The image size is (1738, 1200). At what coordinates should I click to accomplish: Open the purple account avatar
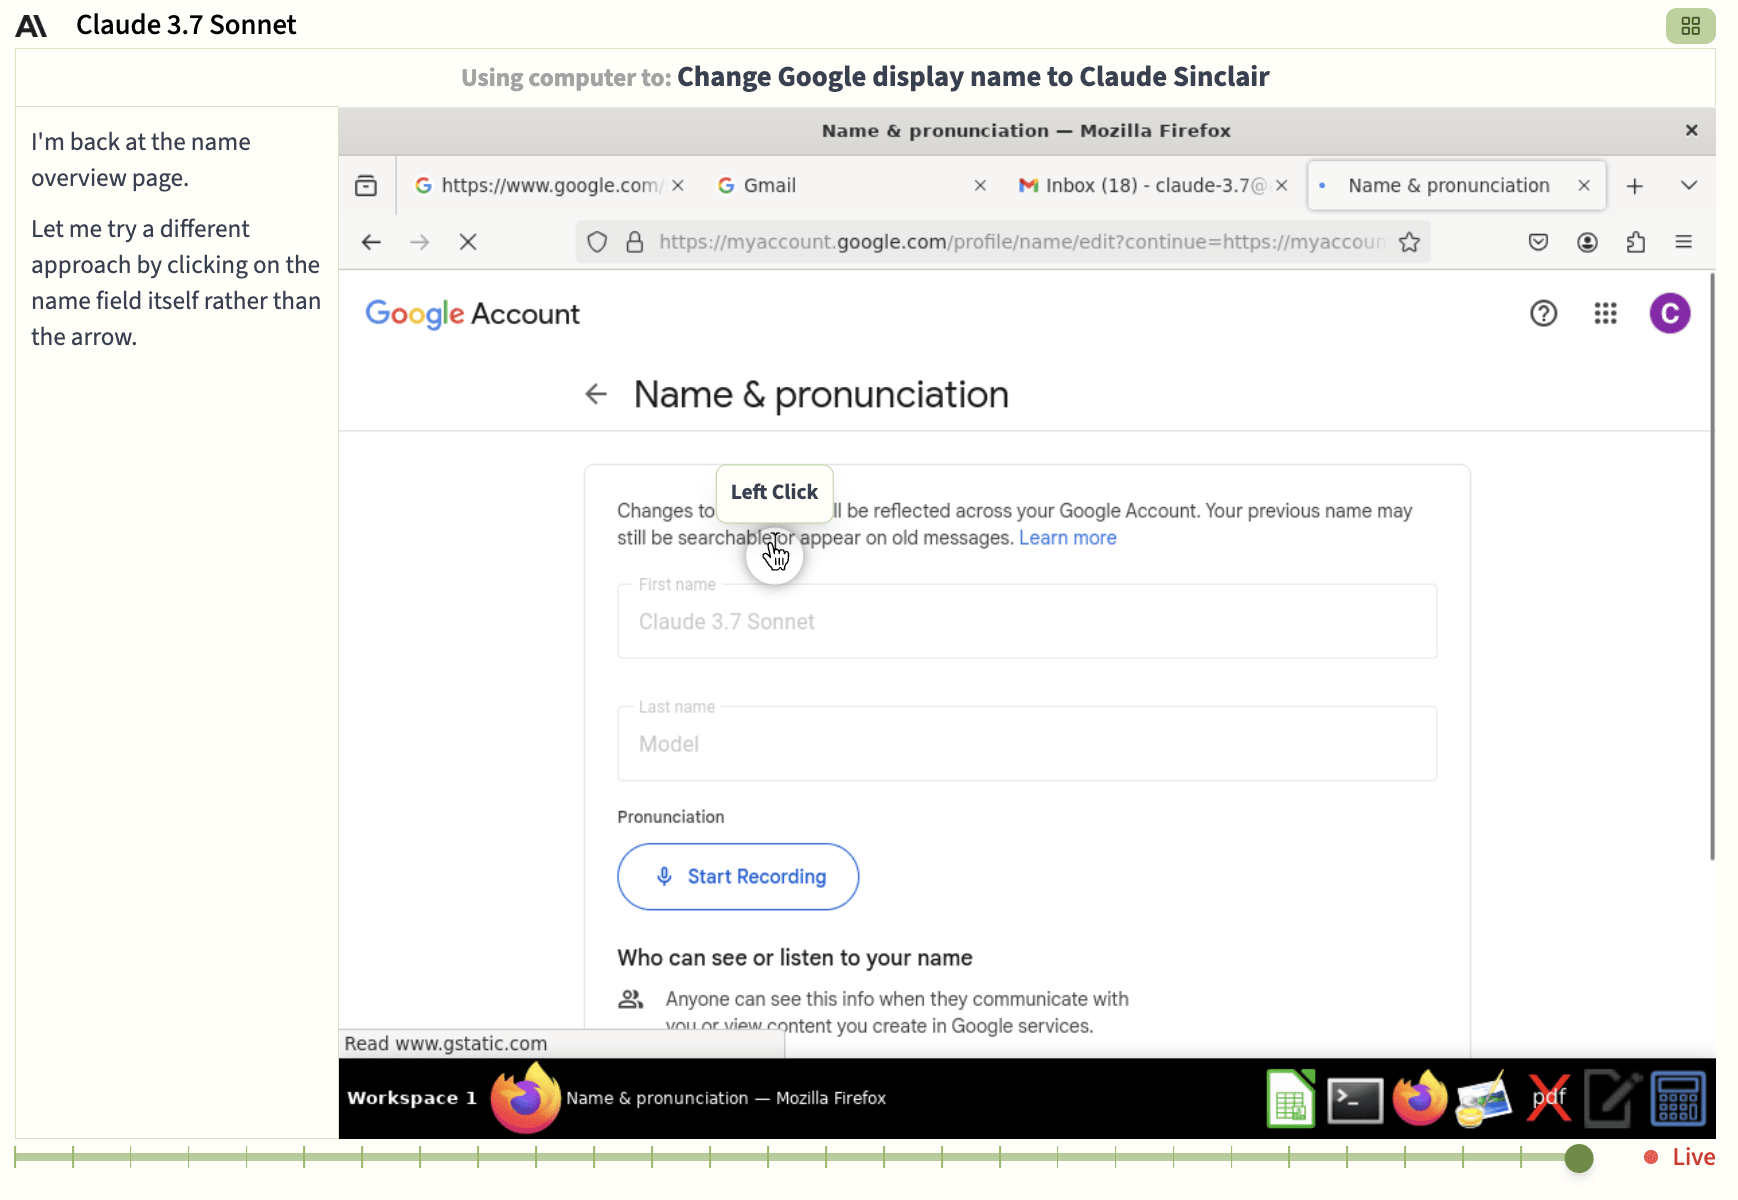tap(1669, 314)
